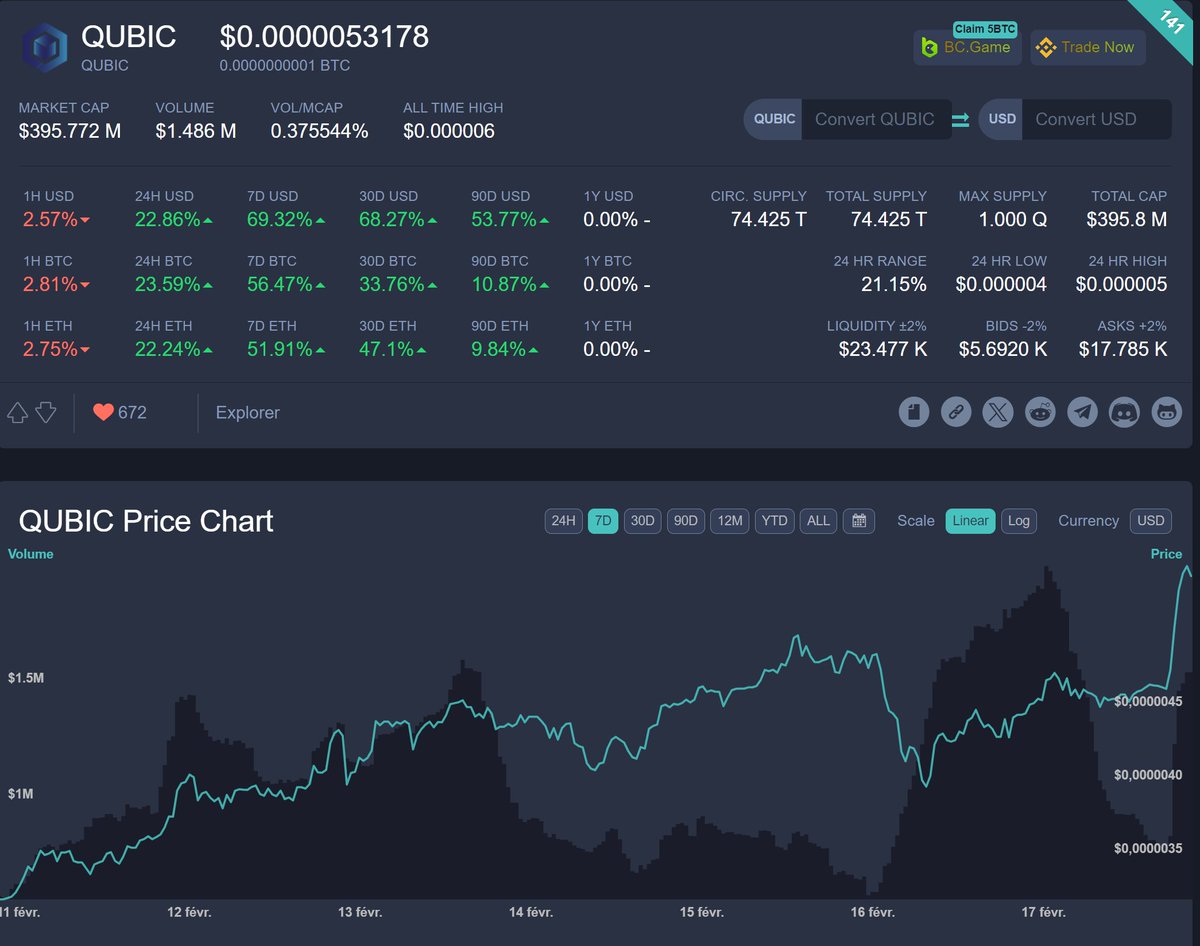The width and height of the screenshot is (1200, 946).
Task: Open the calendar date range picker
Action: (859, 521)
